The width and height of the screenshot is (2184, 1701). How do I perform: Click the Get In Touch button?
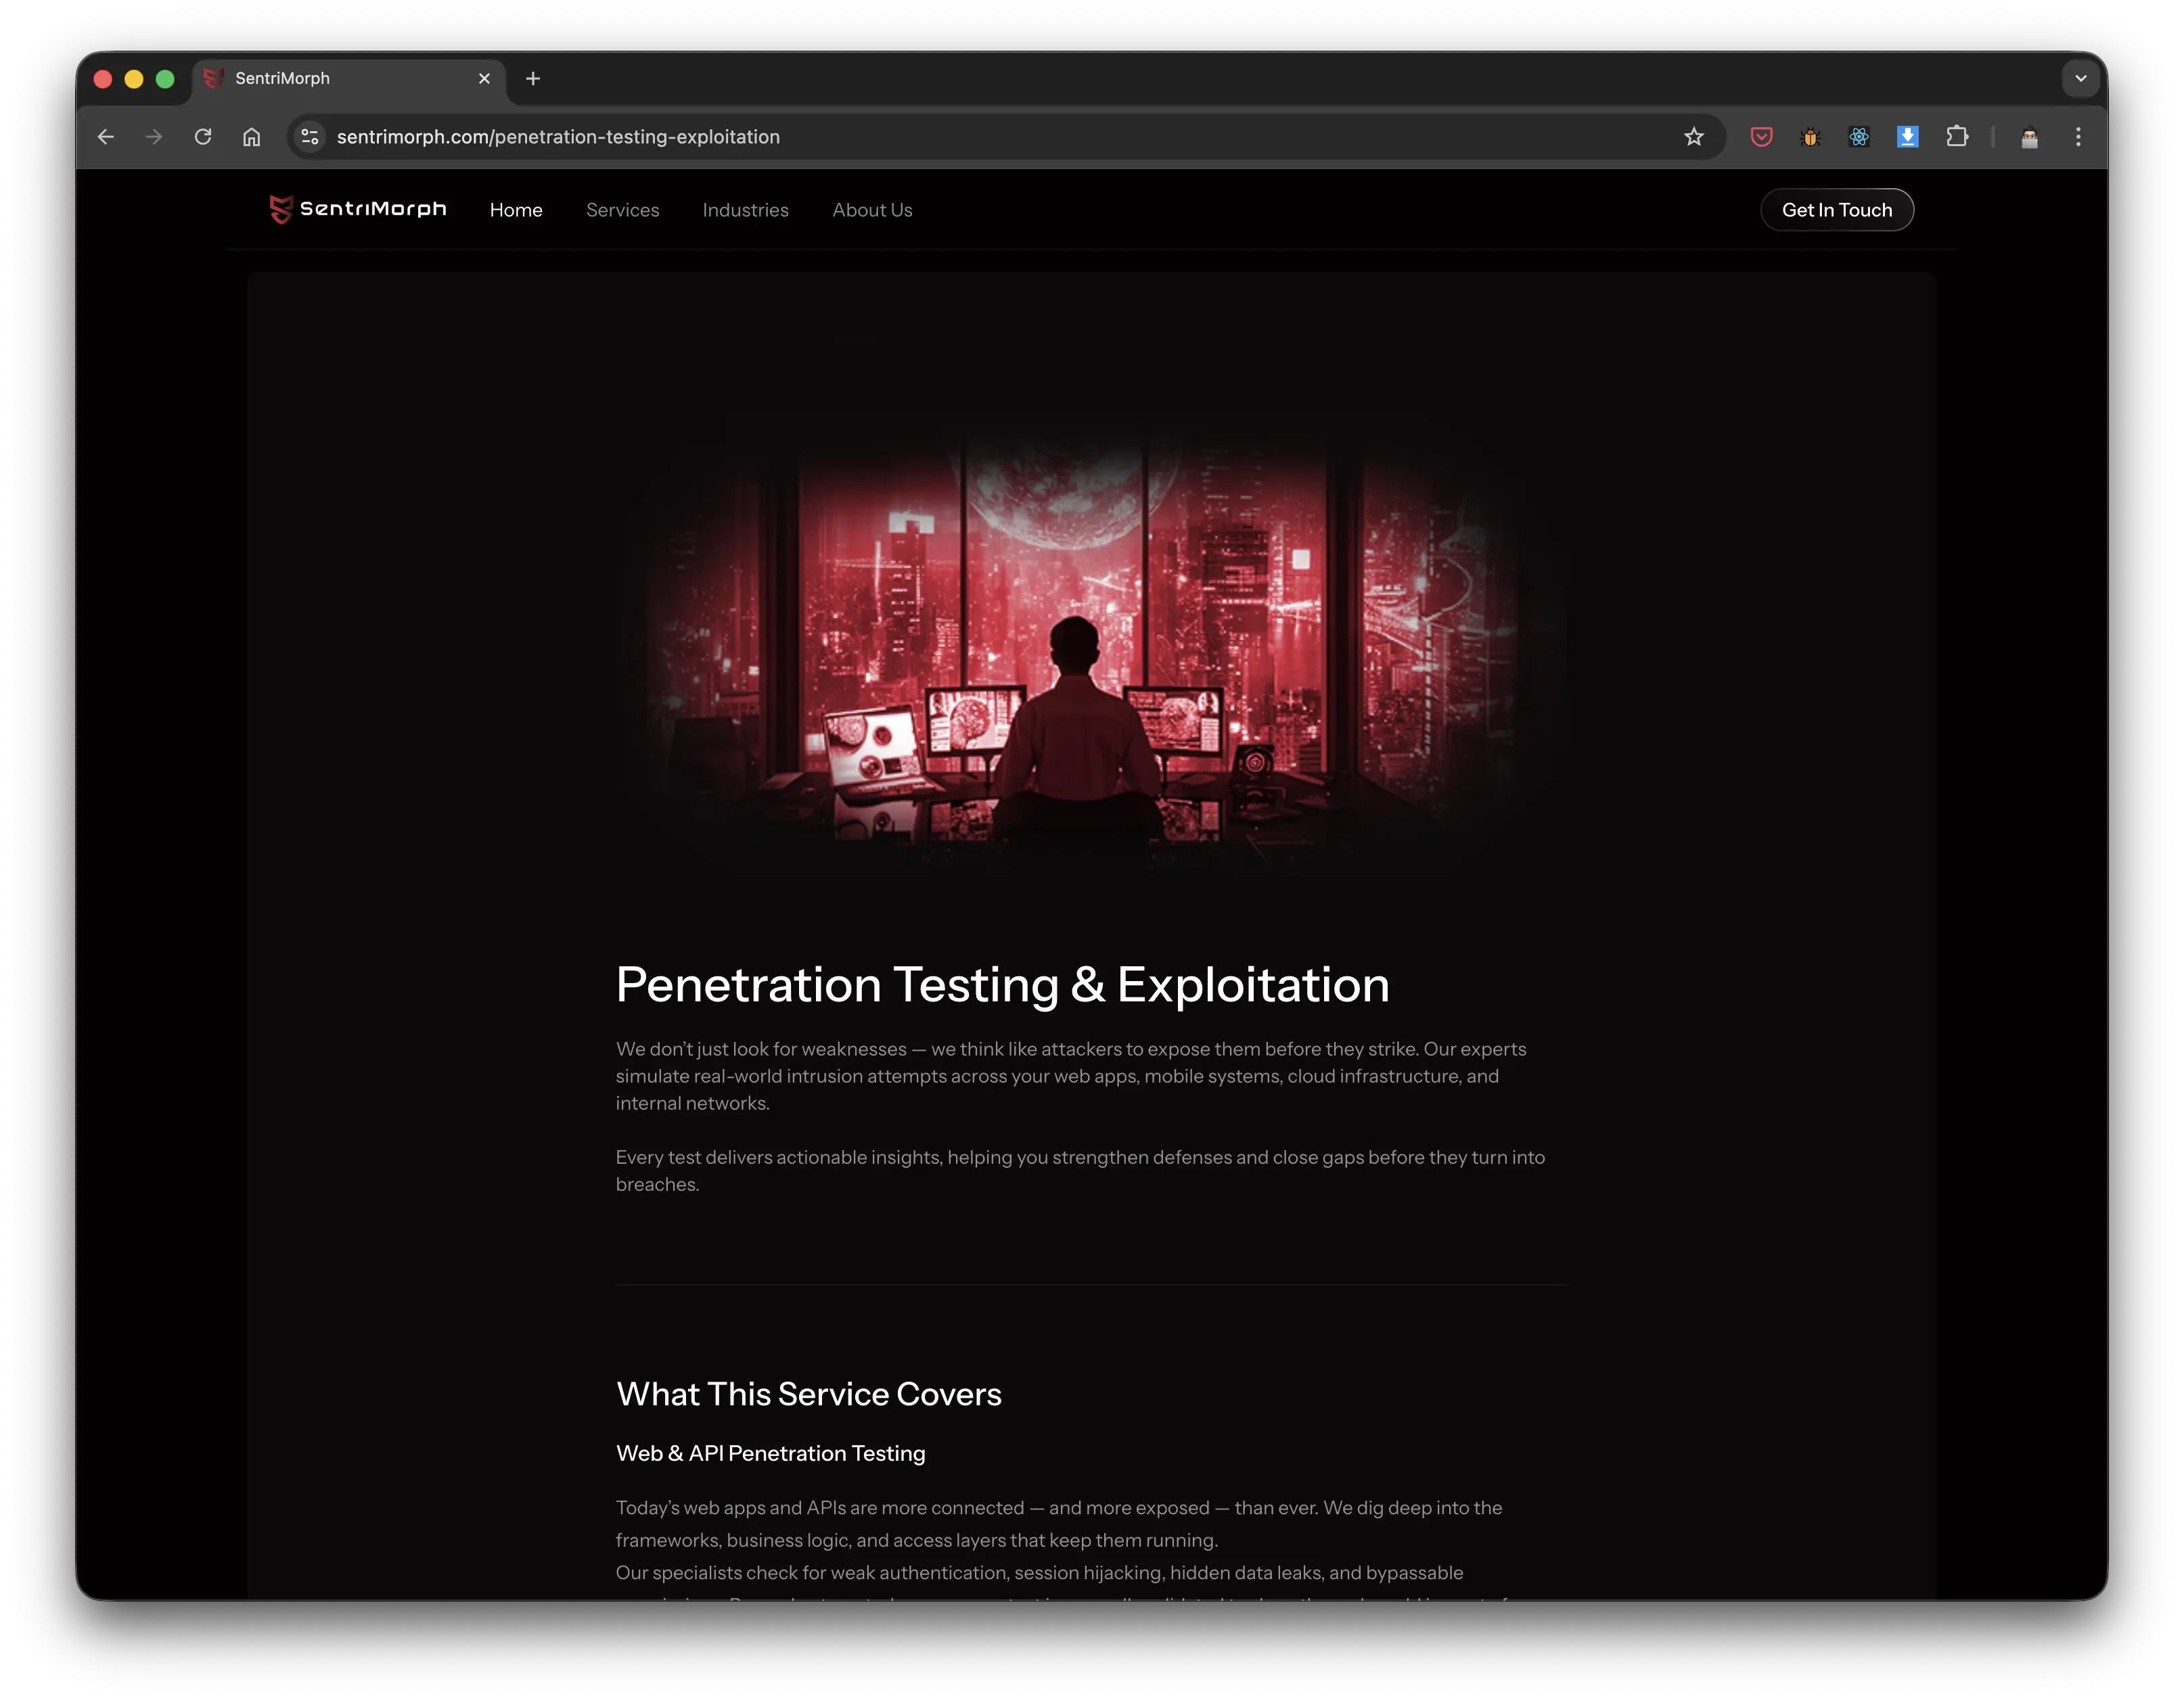[x=1837, y=210]
